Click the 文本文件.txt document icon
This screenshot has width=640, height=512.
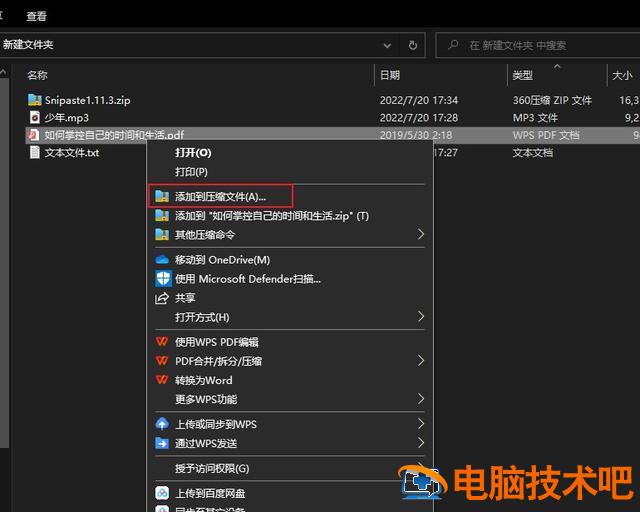click(x=35, y=153)
